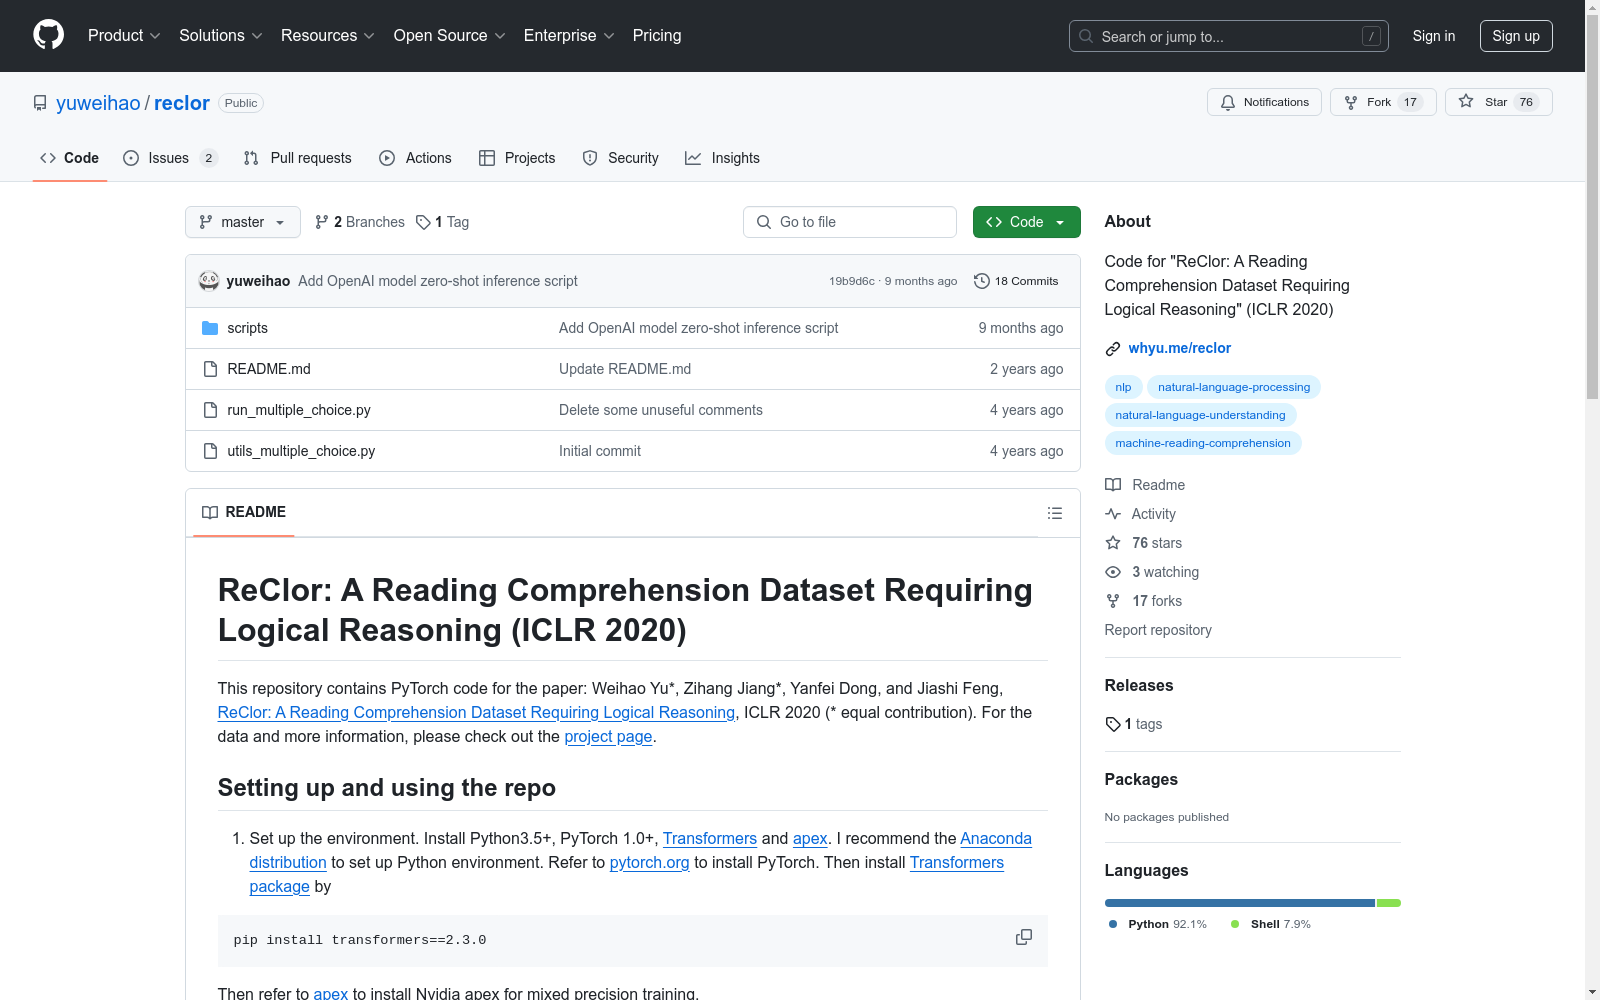Click the fork icon beside 17 forks
The width and height of the screenshot is (1600, 1000).
1113,601
